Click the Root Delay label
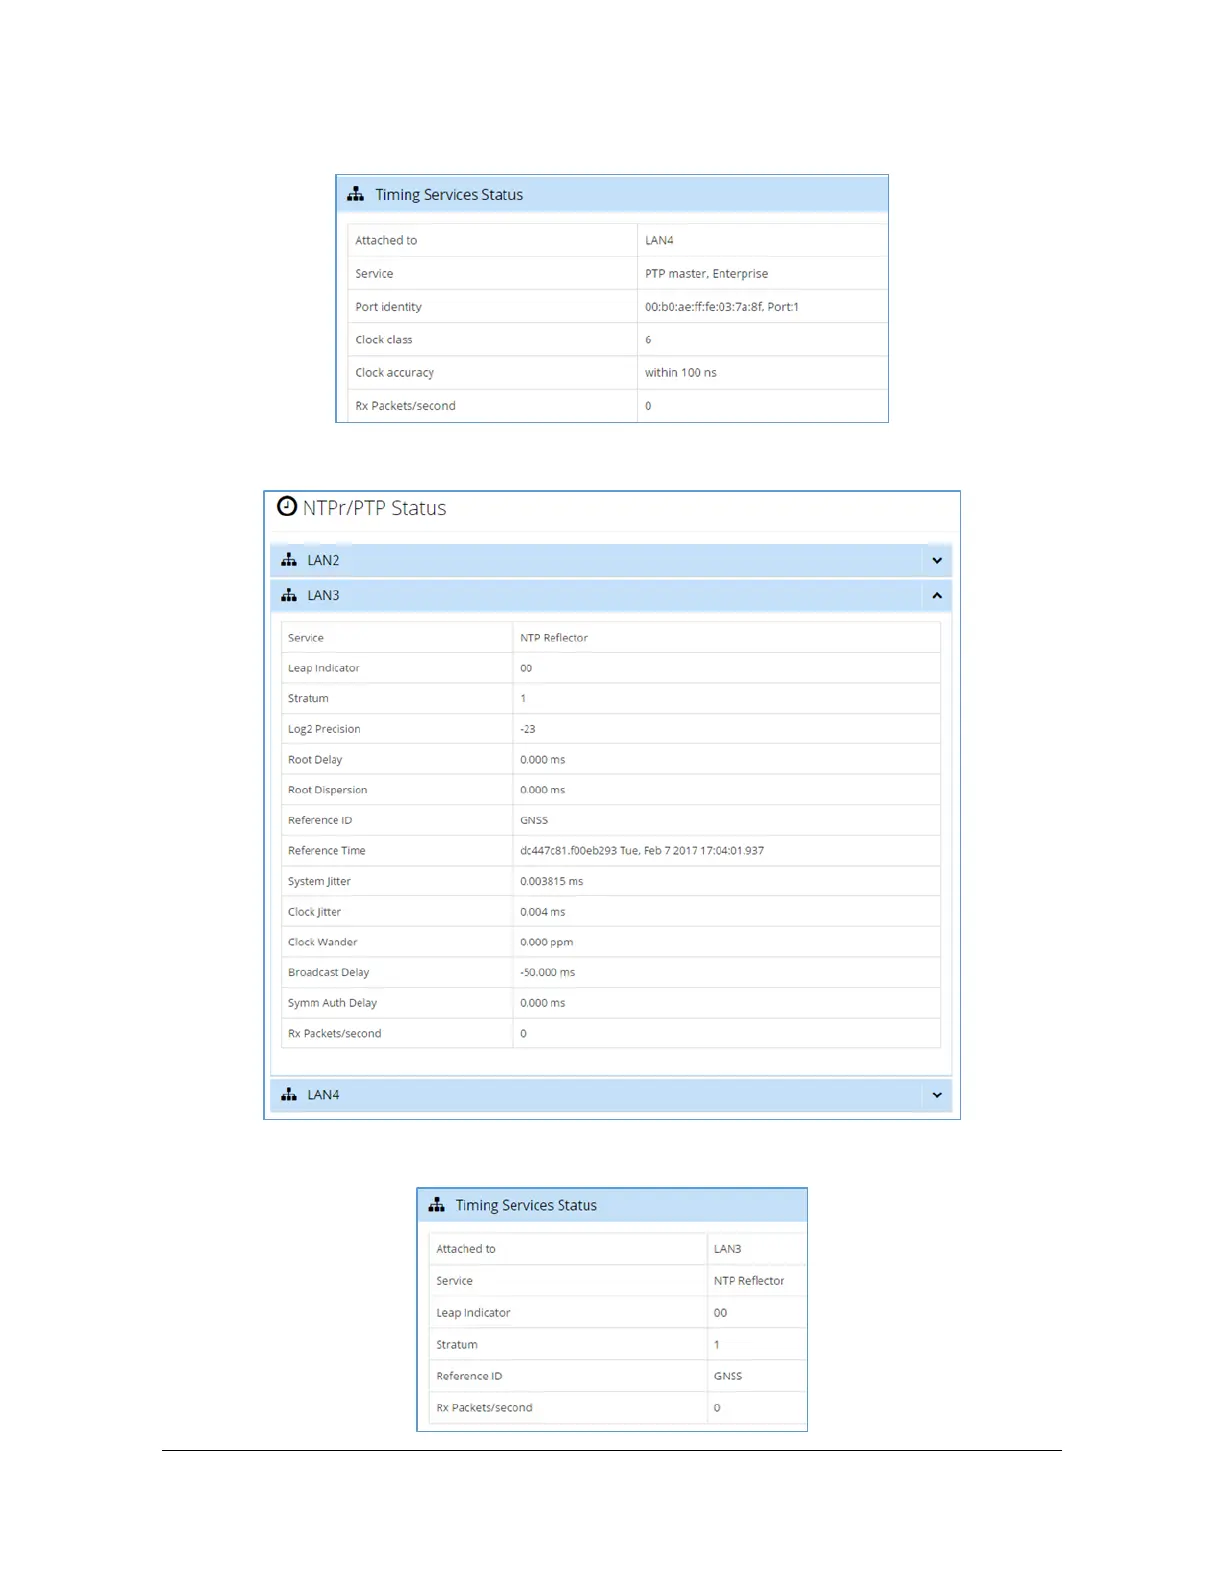The width and height of the screenshot is (1224, 1584). [x=315, y=760]
